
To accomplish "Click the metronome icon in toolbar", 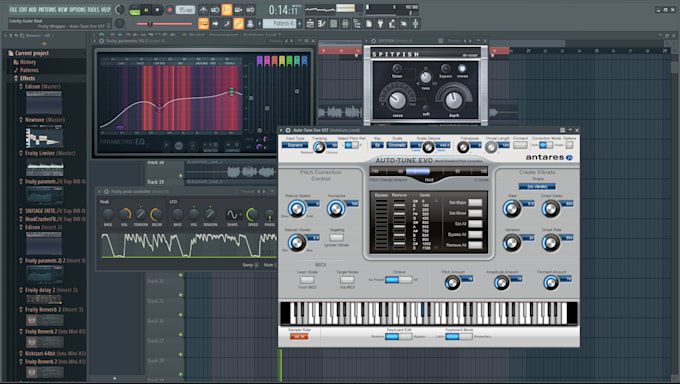I will pos(203,10).
